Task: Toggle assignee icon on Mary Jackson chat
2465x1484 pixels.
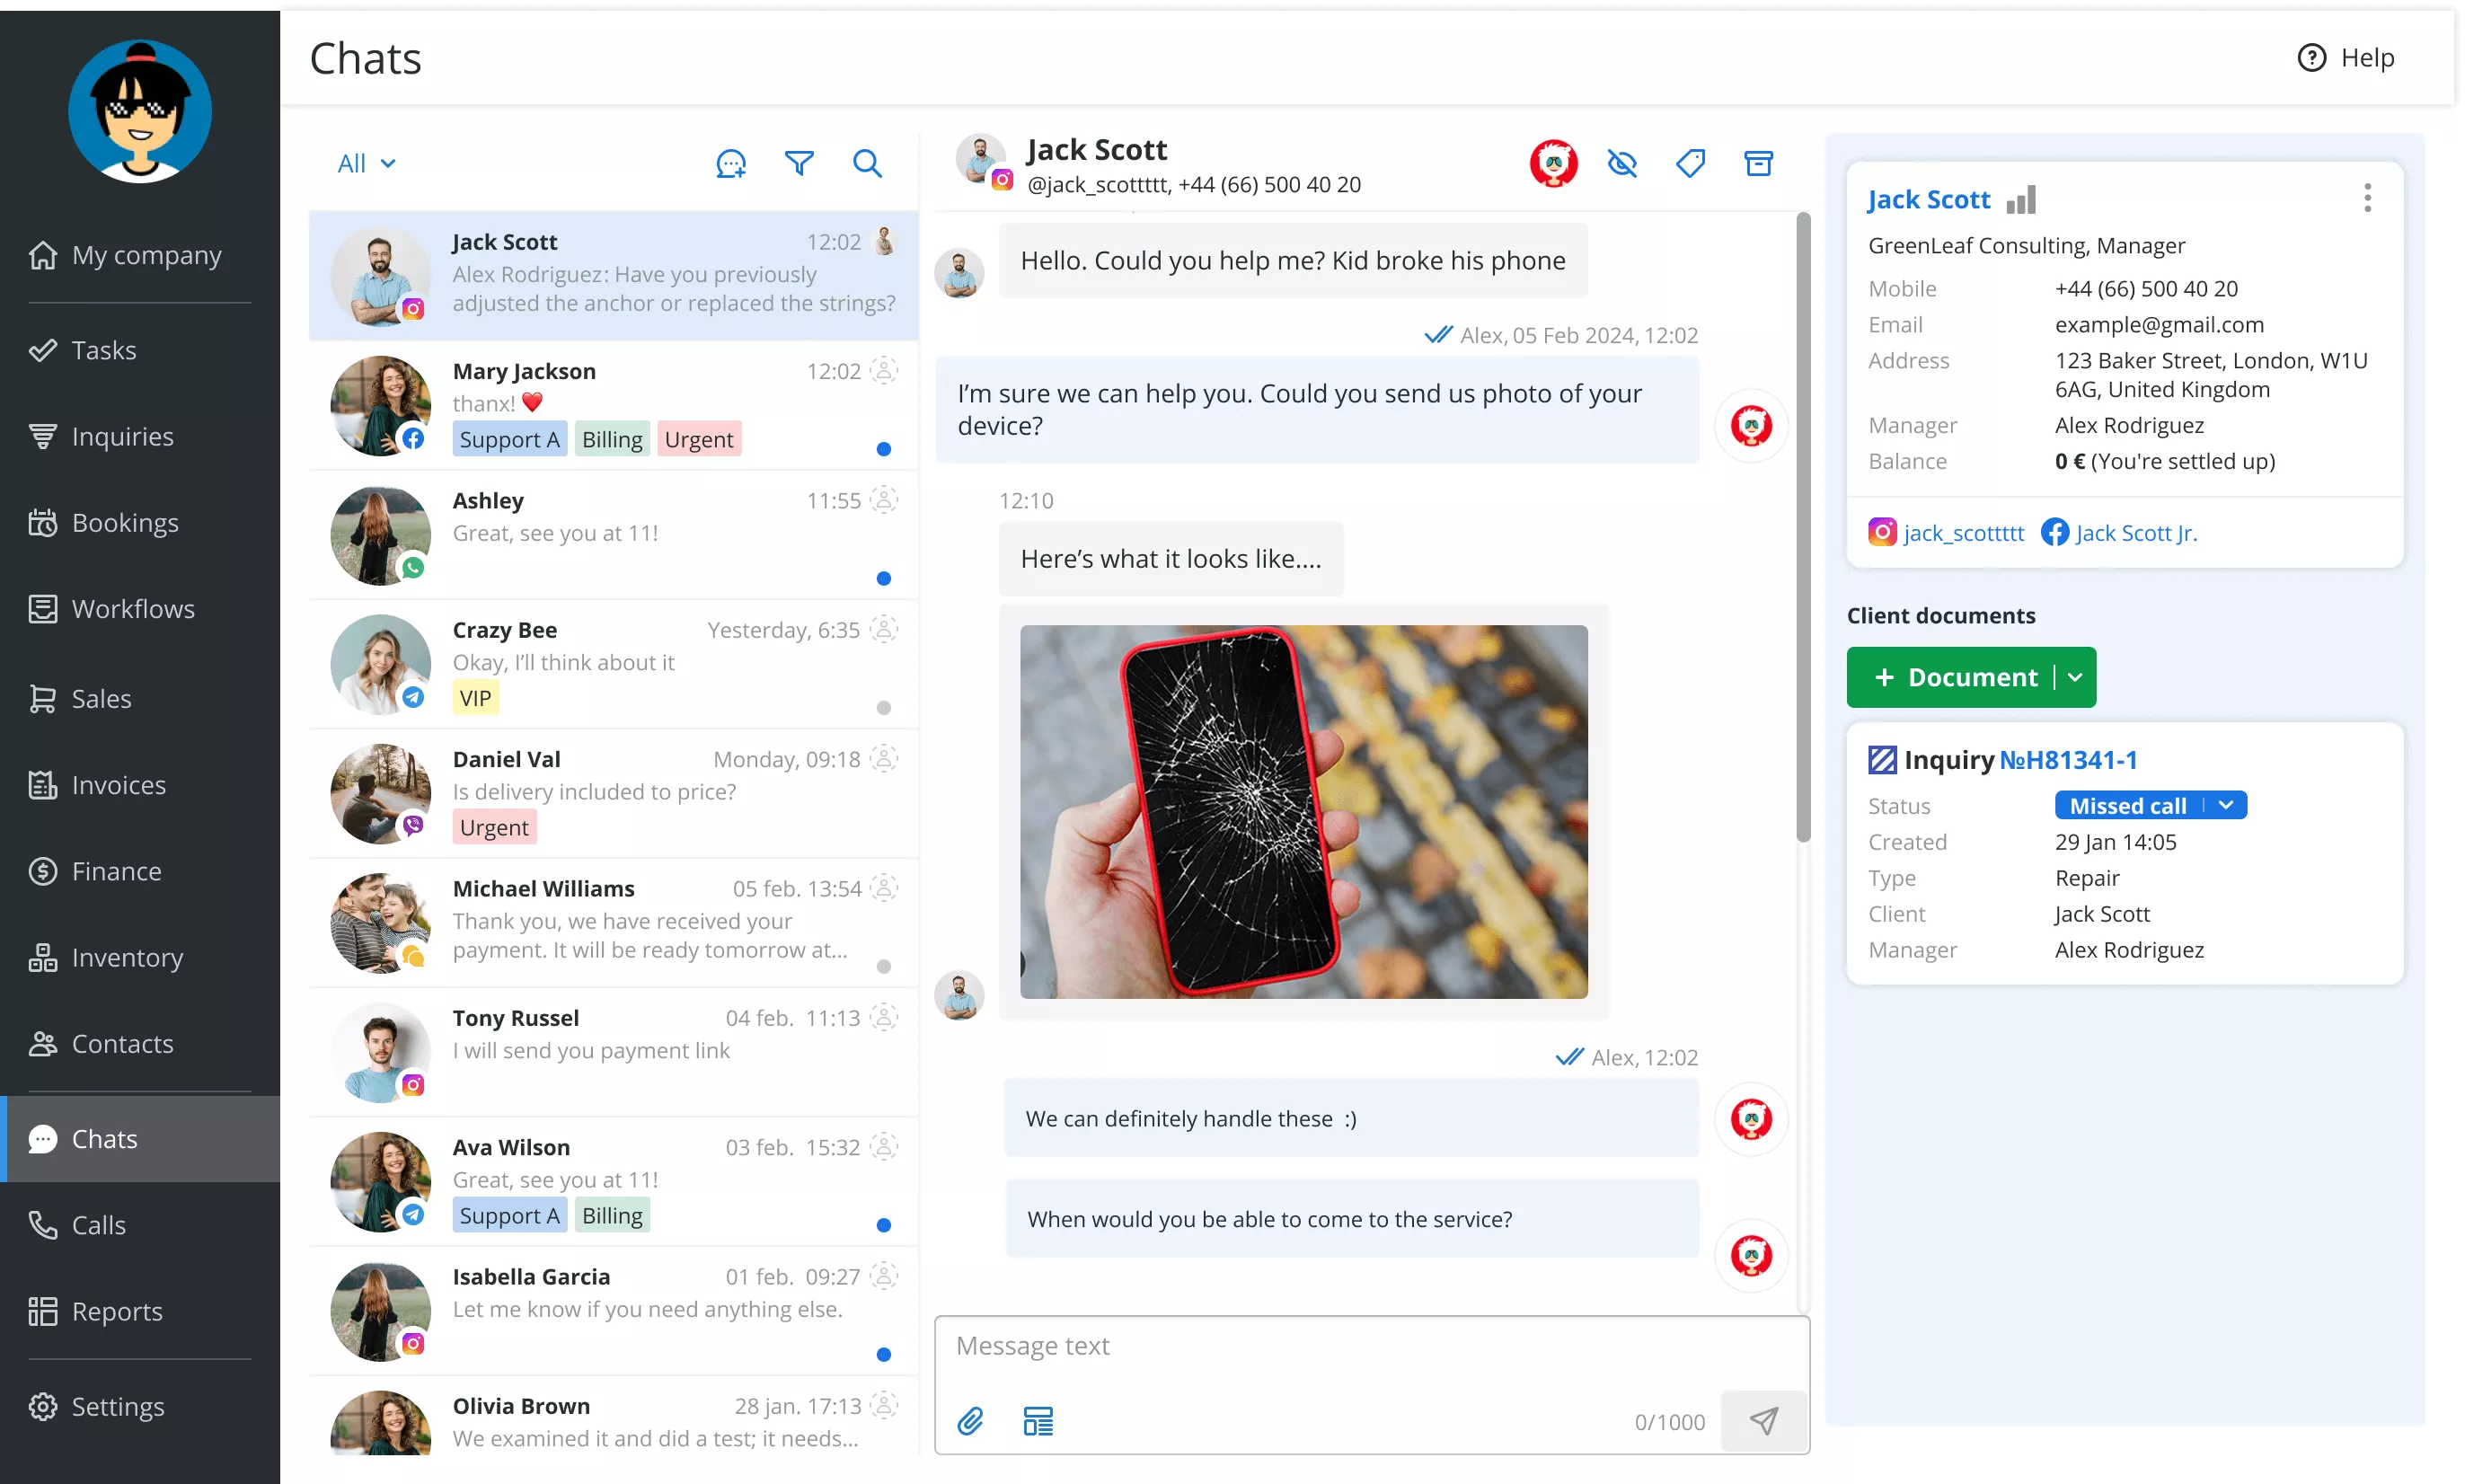Action: click(x=884, y=371)
